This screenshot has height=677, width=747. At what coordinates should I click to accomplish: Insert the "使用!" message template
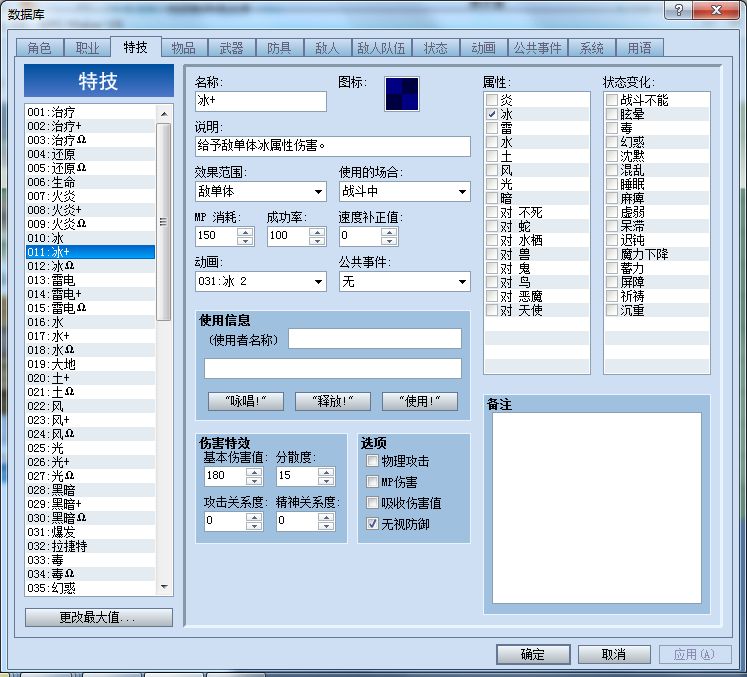point(420,401)
